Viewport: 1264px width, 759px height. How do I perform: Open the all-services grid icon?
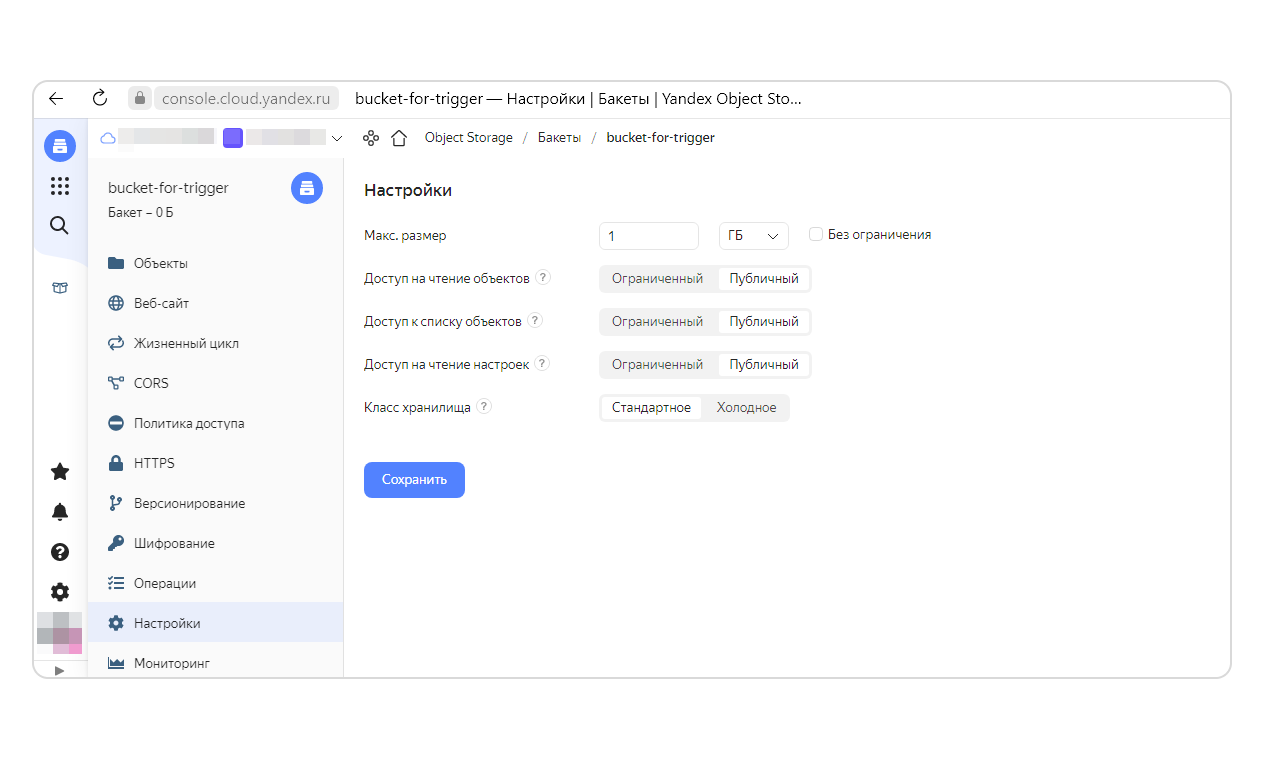[60, 186]
